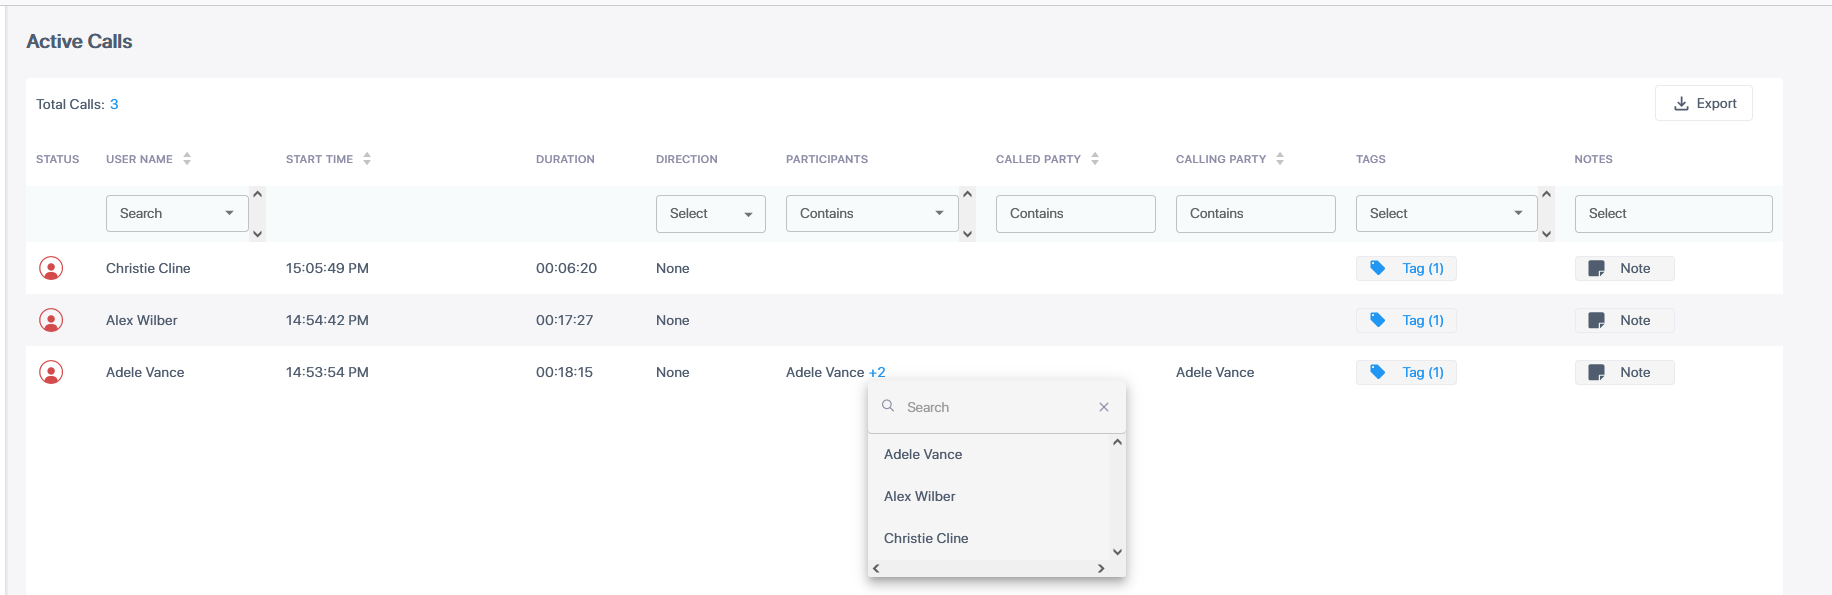Sort by User Name column arrows

coord(187,159)
